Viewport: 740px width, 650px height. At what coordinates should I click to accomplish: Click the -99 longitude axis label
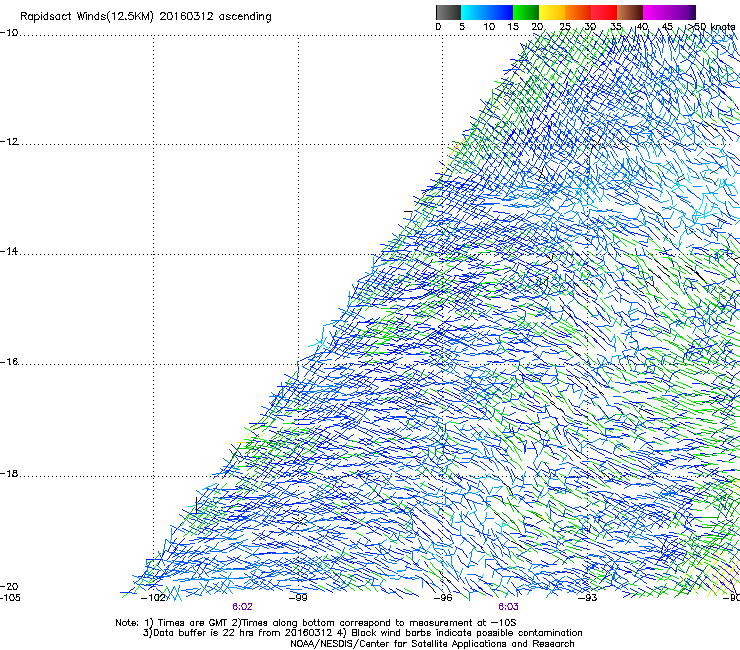point(298,598)
